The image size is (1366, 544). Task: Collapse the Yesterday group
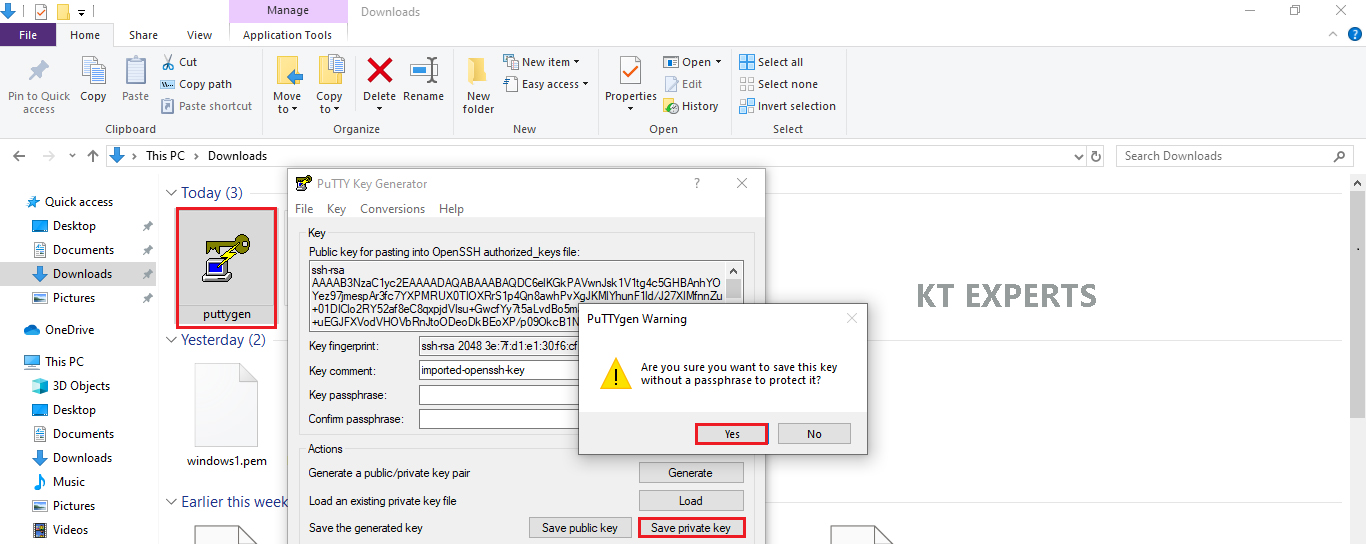pyautogui.click(x=171, y=340)
